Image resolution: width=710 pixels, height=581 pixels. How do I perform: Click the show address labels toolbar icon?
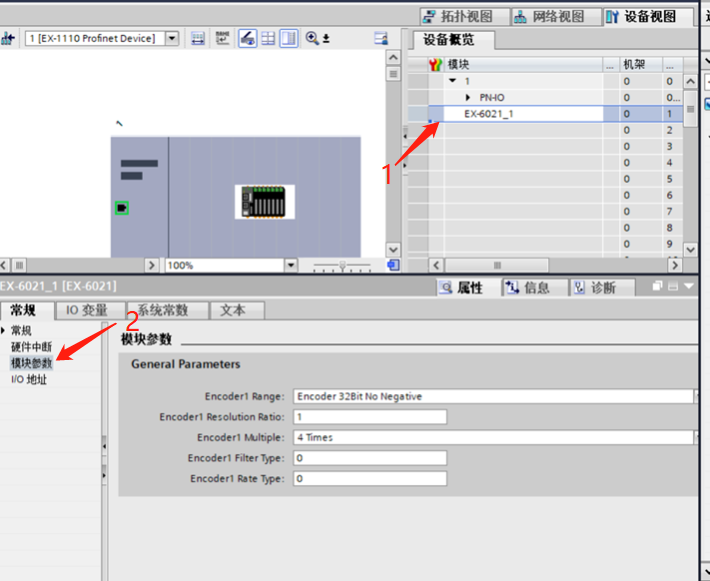click(198, 38)
